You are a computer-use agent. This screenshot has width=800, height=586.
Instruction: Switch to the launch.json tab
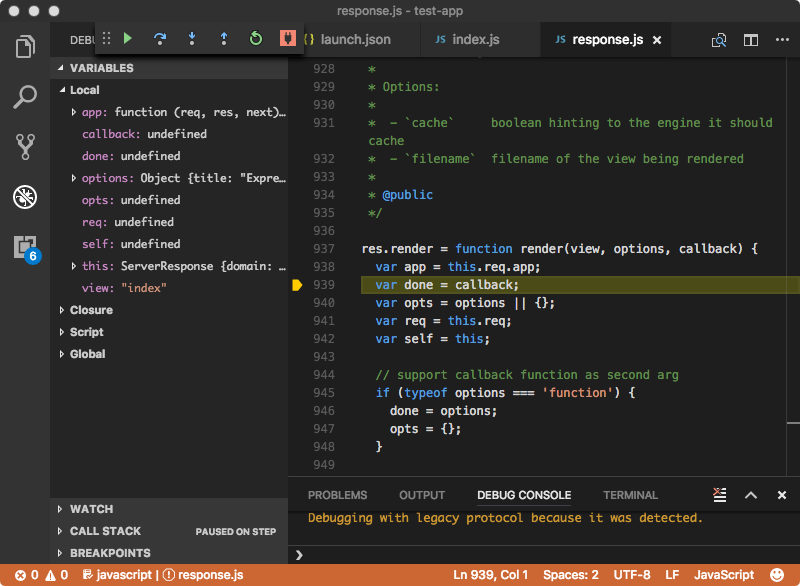pos(356,40)
